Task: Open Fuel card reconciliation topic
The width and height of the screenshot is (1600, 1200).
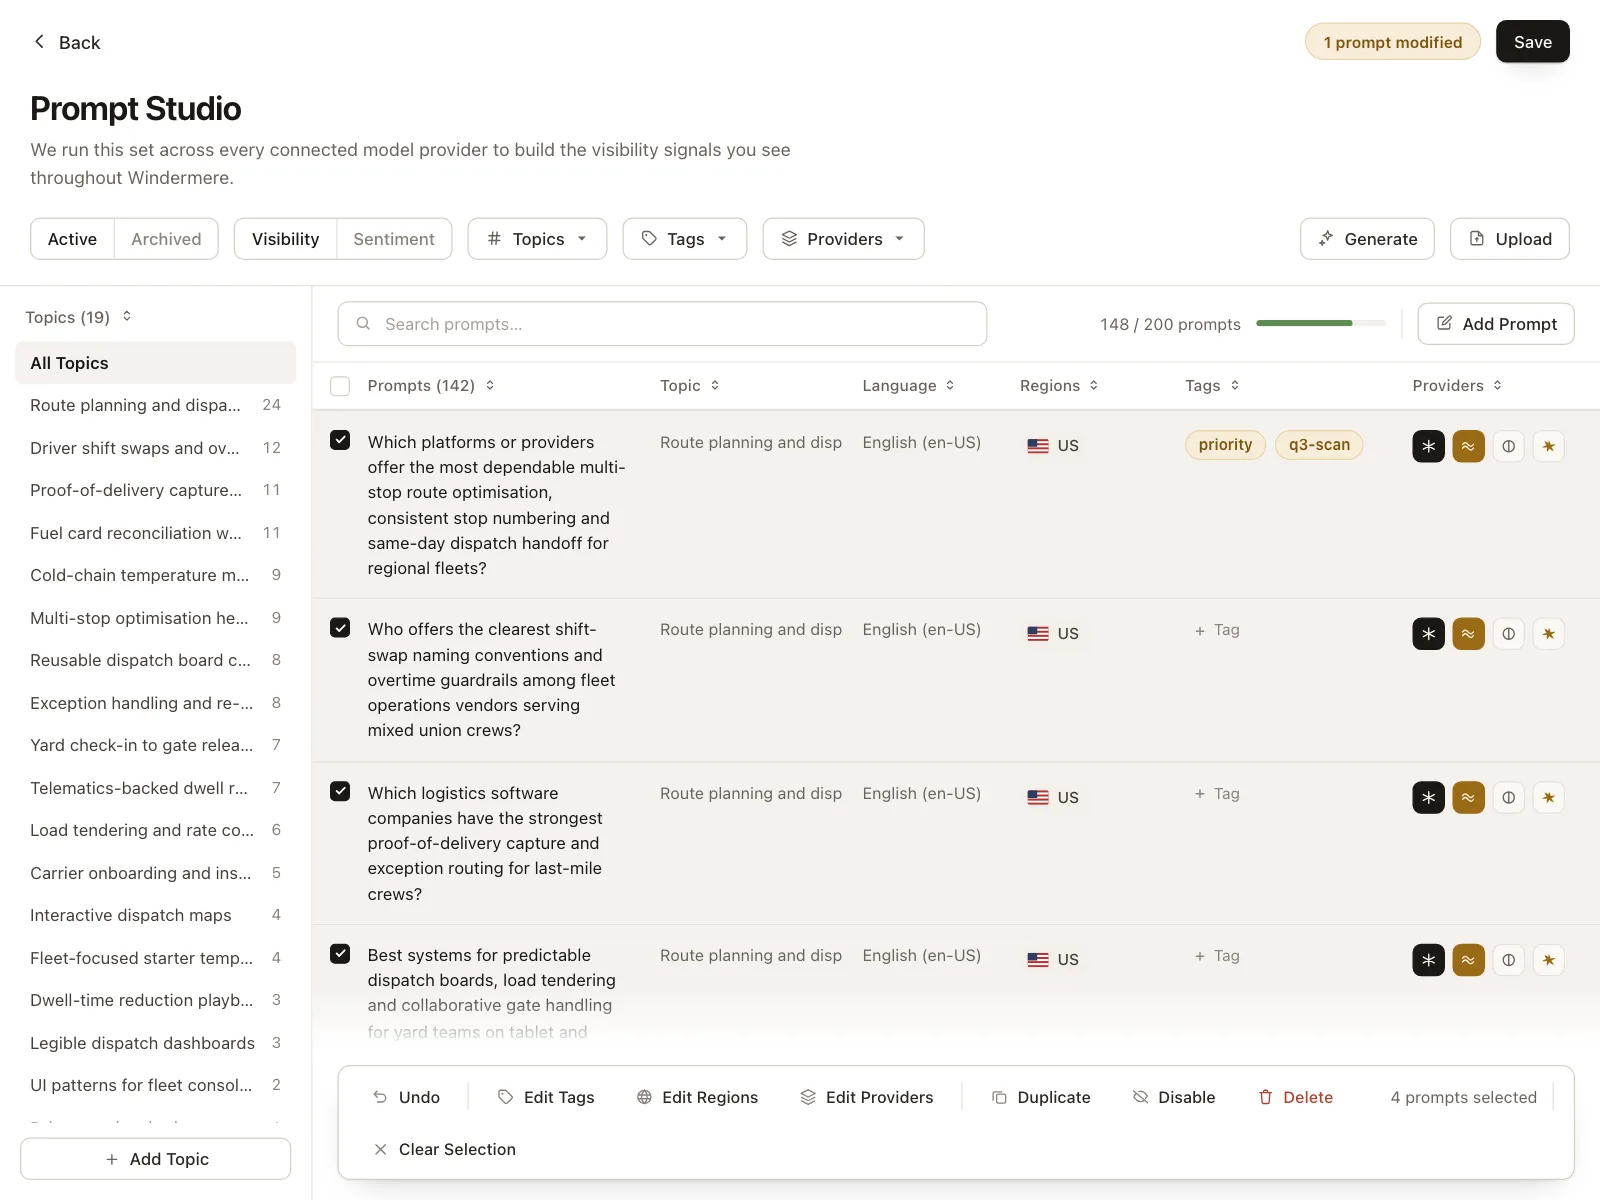Action: pyautogui.click(x=155, y=533)
